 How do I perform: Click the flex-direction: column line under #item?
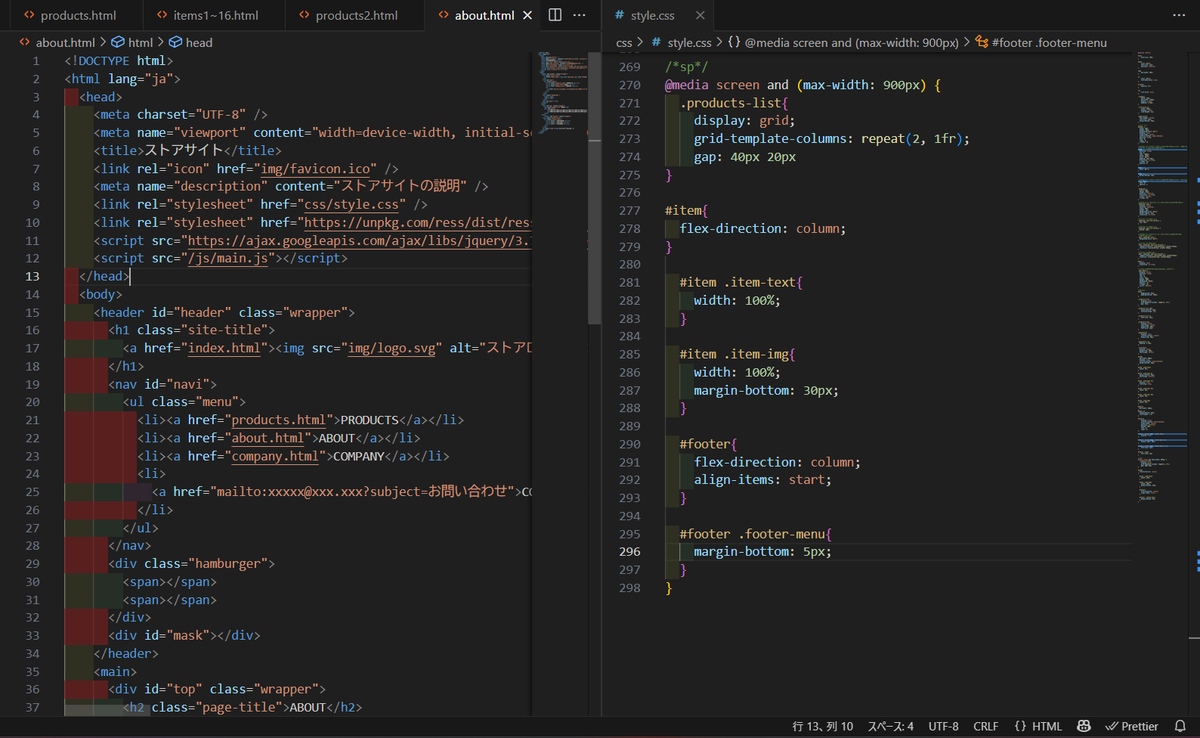coord(763,228)
